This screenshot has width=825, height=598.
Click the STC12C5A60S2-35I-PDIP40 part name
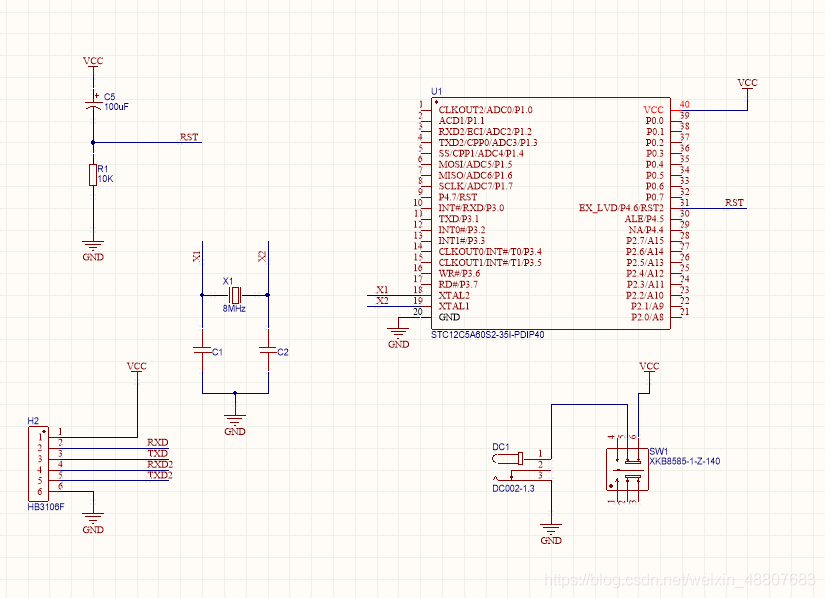(x=488, y=335)
